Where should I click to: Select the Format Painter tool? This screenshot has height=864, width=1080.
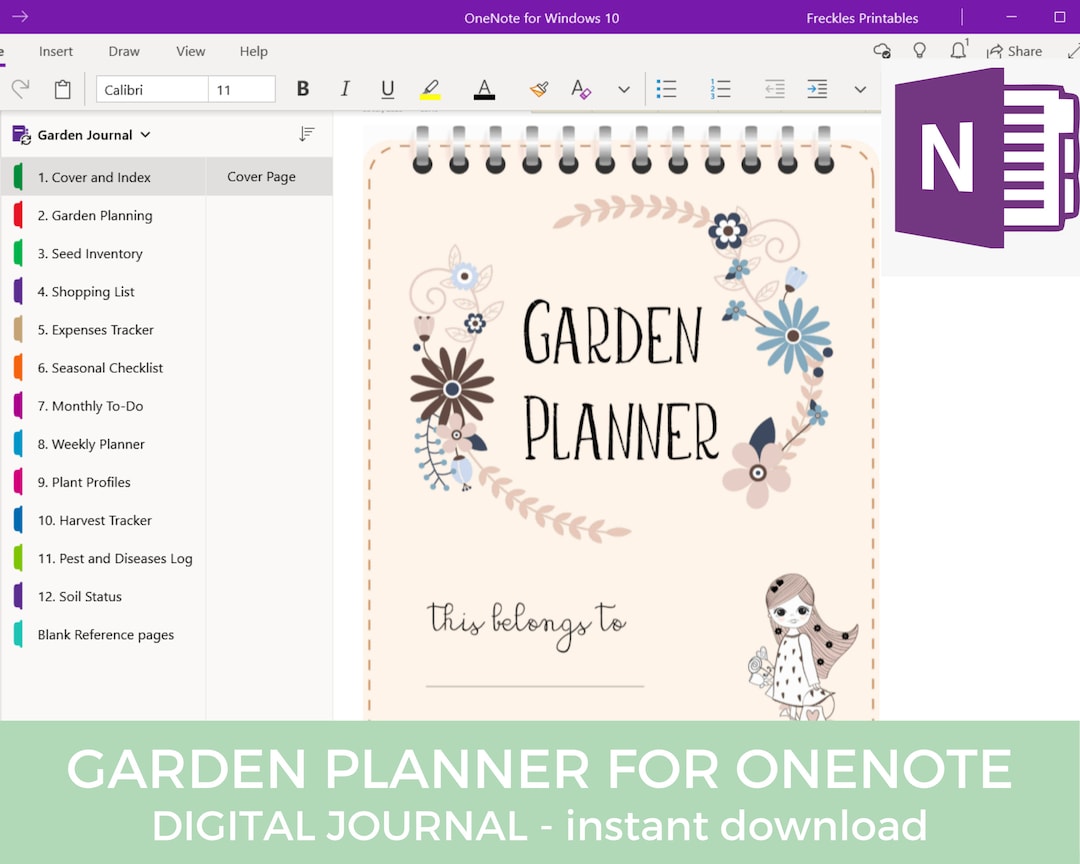coord(538,89)
